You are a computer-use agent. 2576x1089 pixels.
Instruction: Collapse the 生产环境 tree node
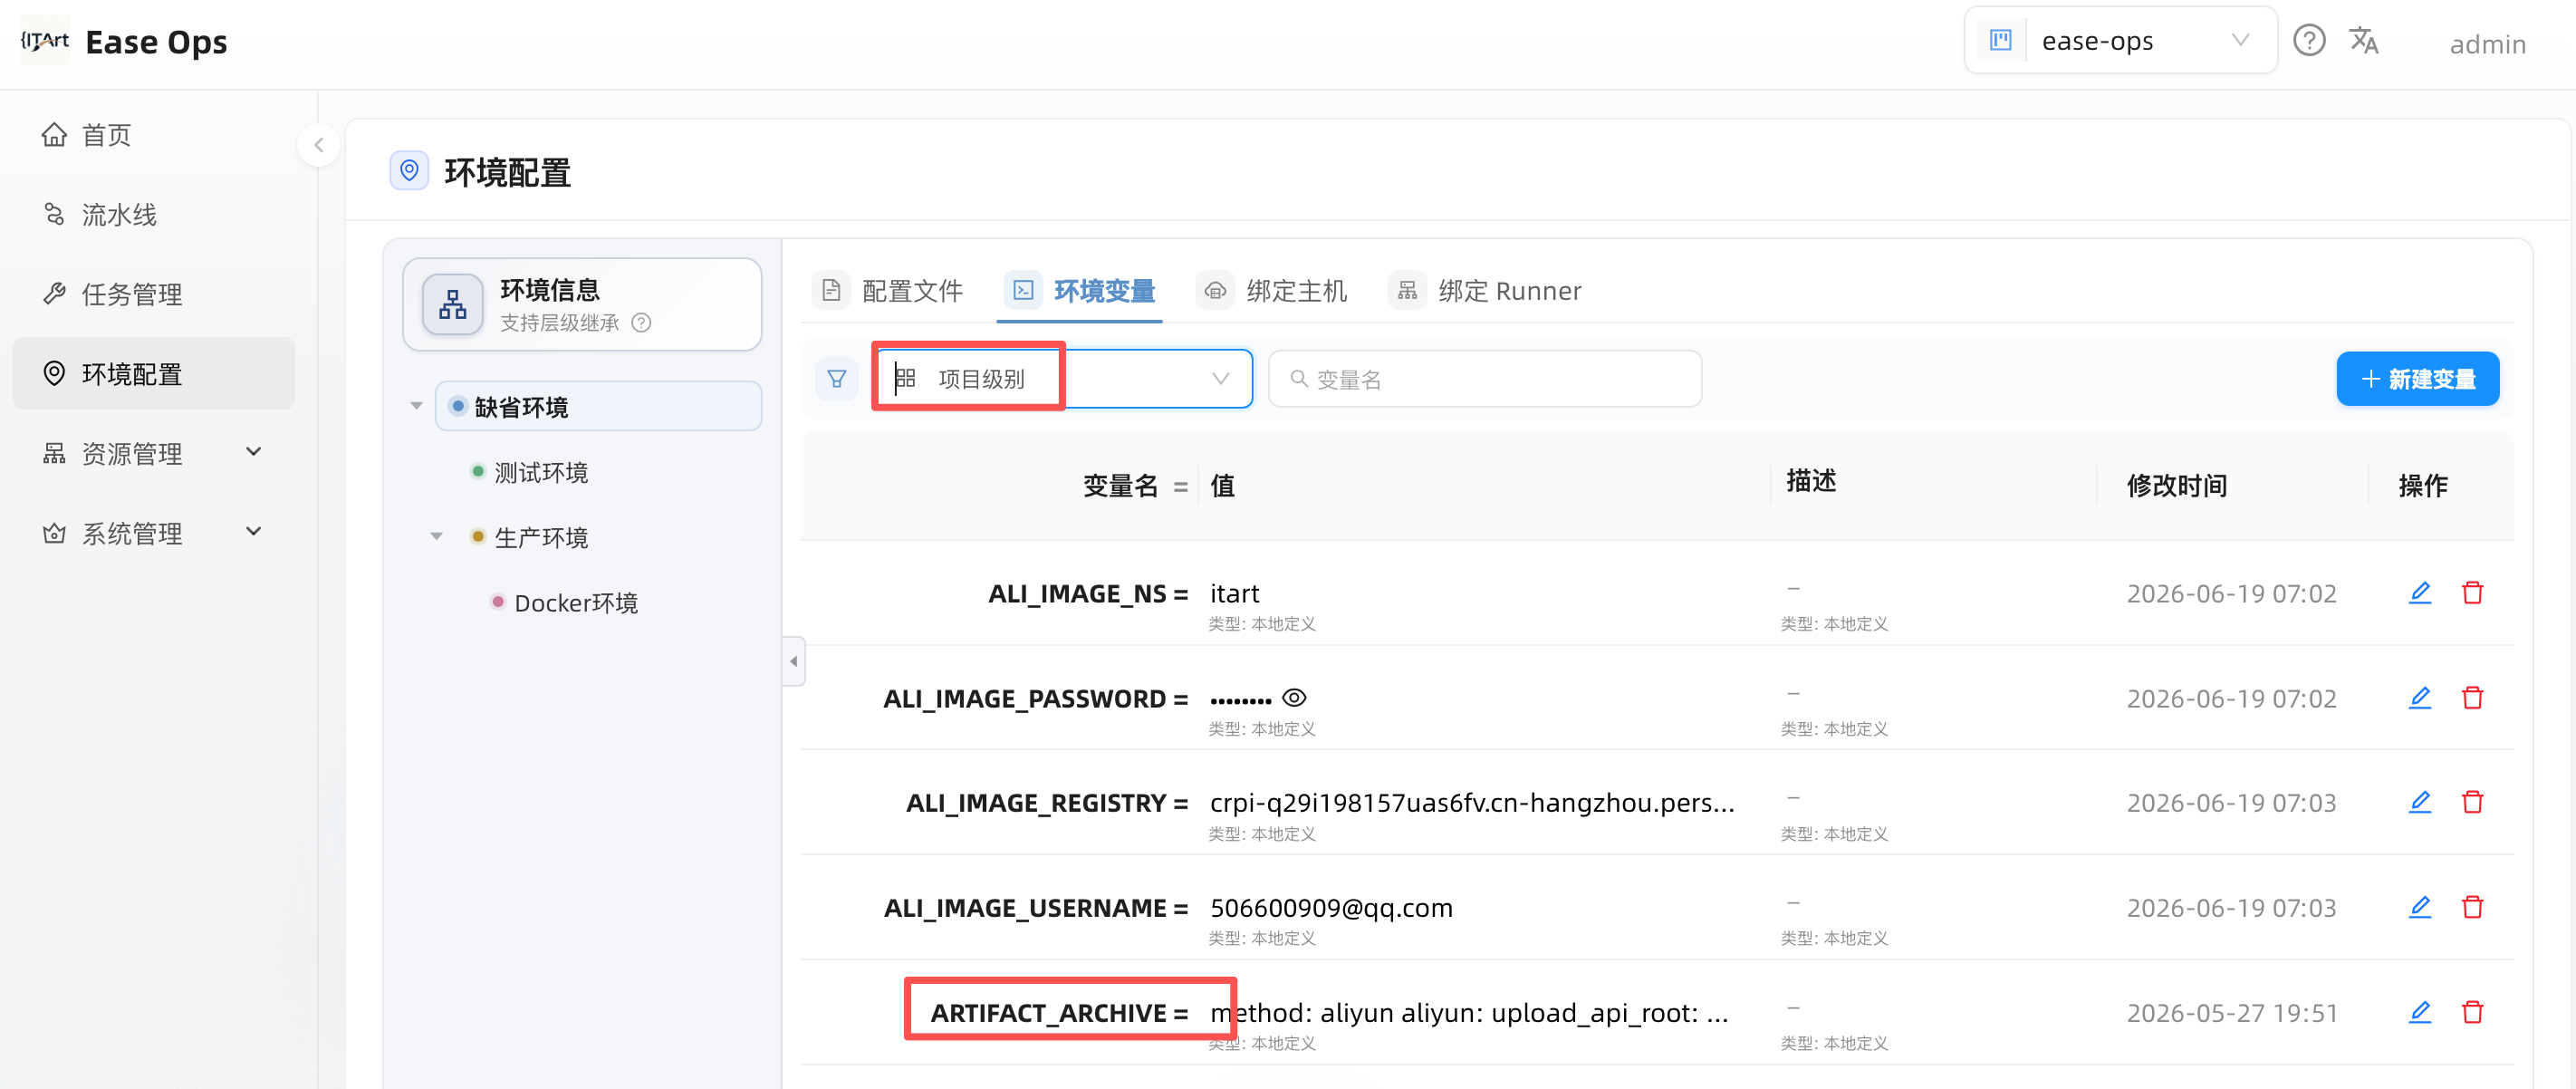tap(437, 537)
